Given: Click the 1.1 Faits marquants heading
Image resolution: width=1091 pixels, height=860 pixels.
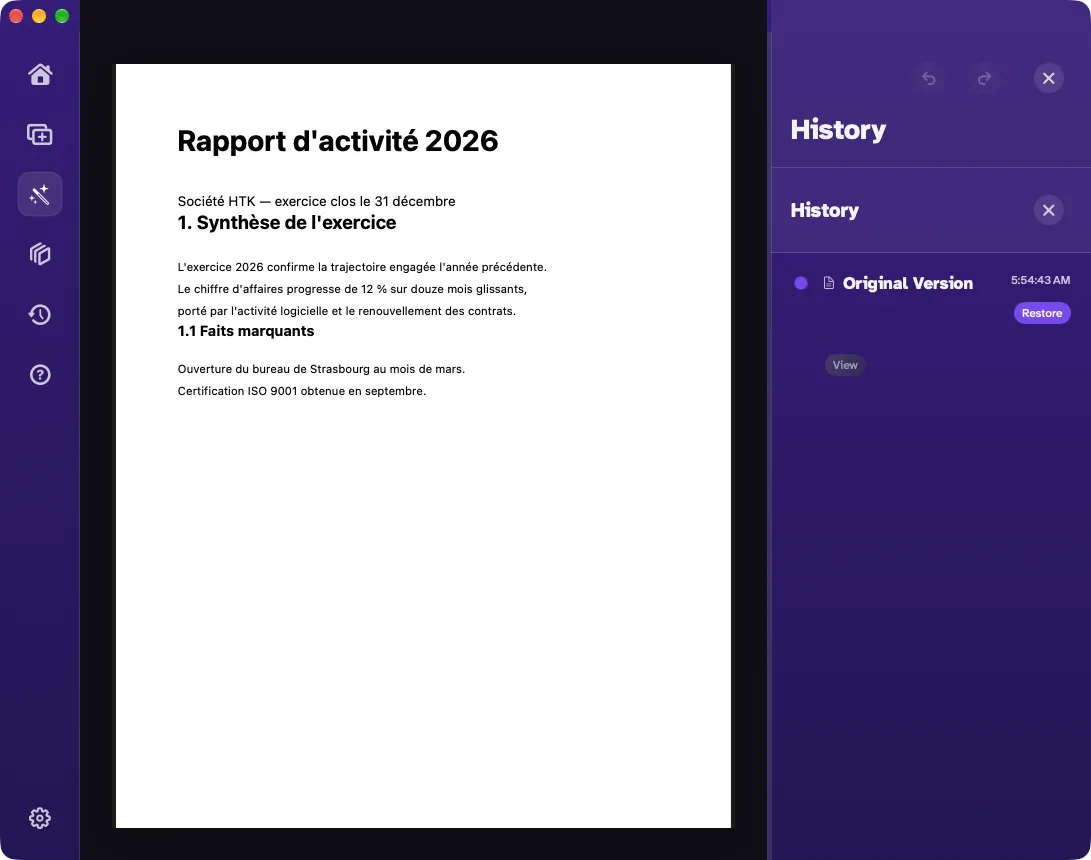Looking at the screenshot, I should (246, 331).
